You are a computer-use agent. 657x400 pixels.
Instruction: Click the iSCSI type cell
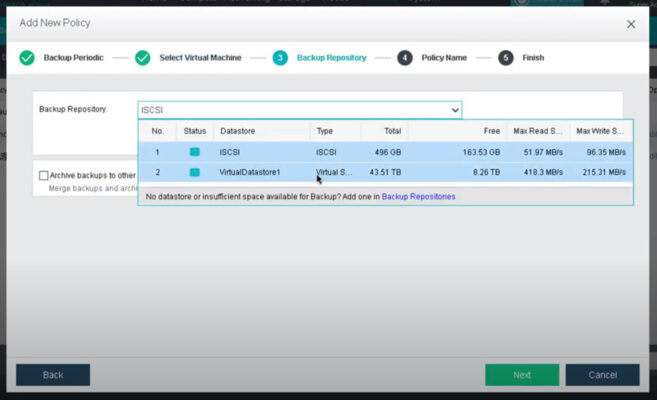click(326, 152)
